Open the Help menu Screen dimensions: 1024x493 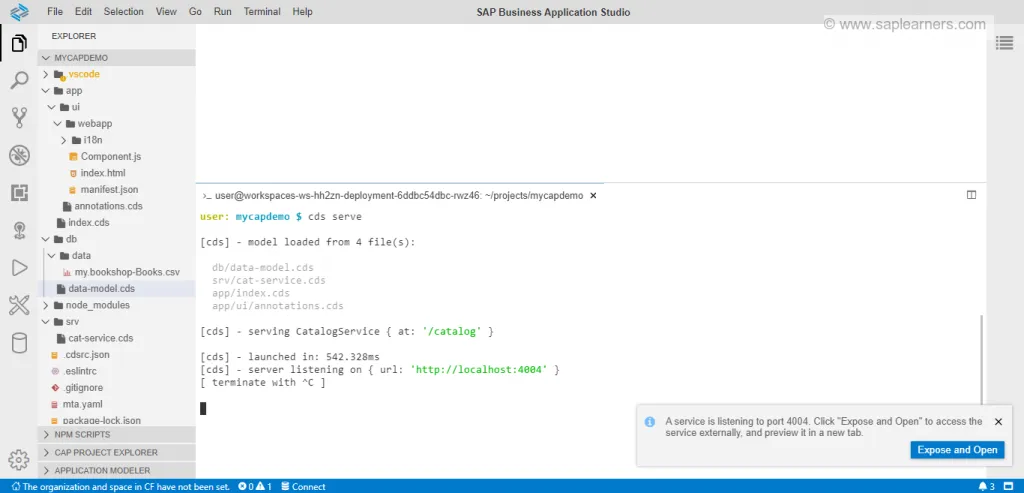(x=302, y=12)
